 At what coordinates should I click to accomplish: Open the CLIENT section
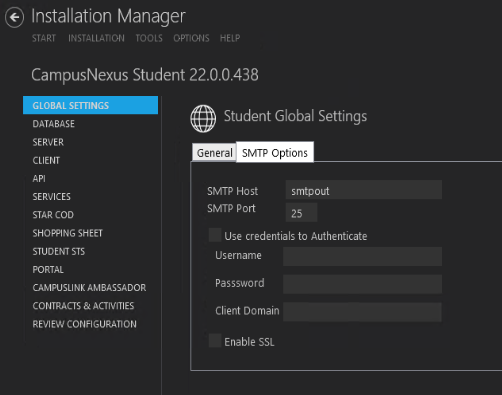click(46, 161)
